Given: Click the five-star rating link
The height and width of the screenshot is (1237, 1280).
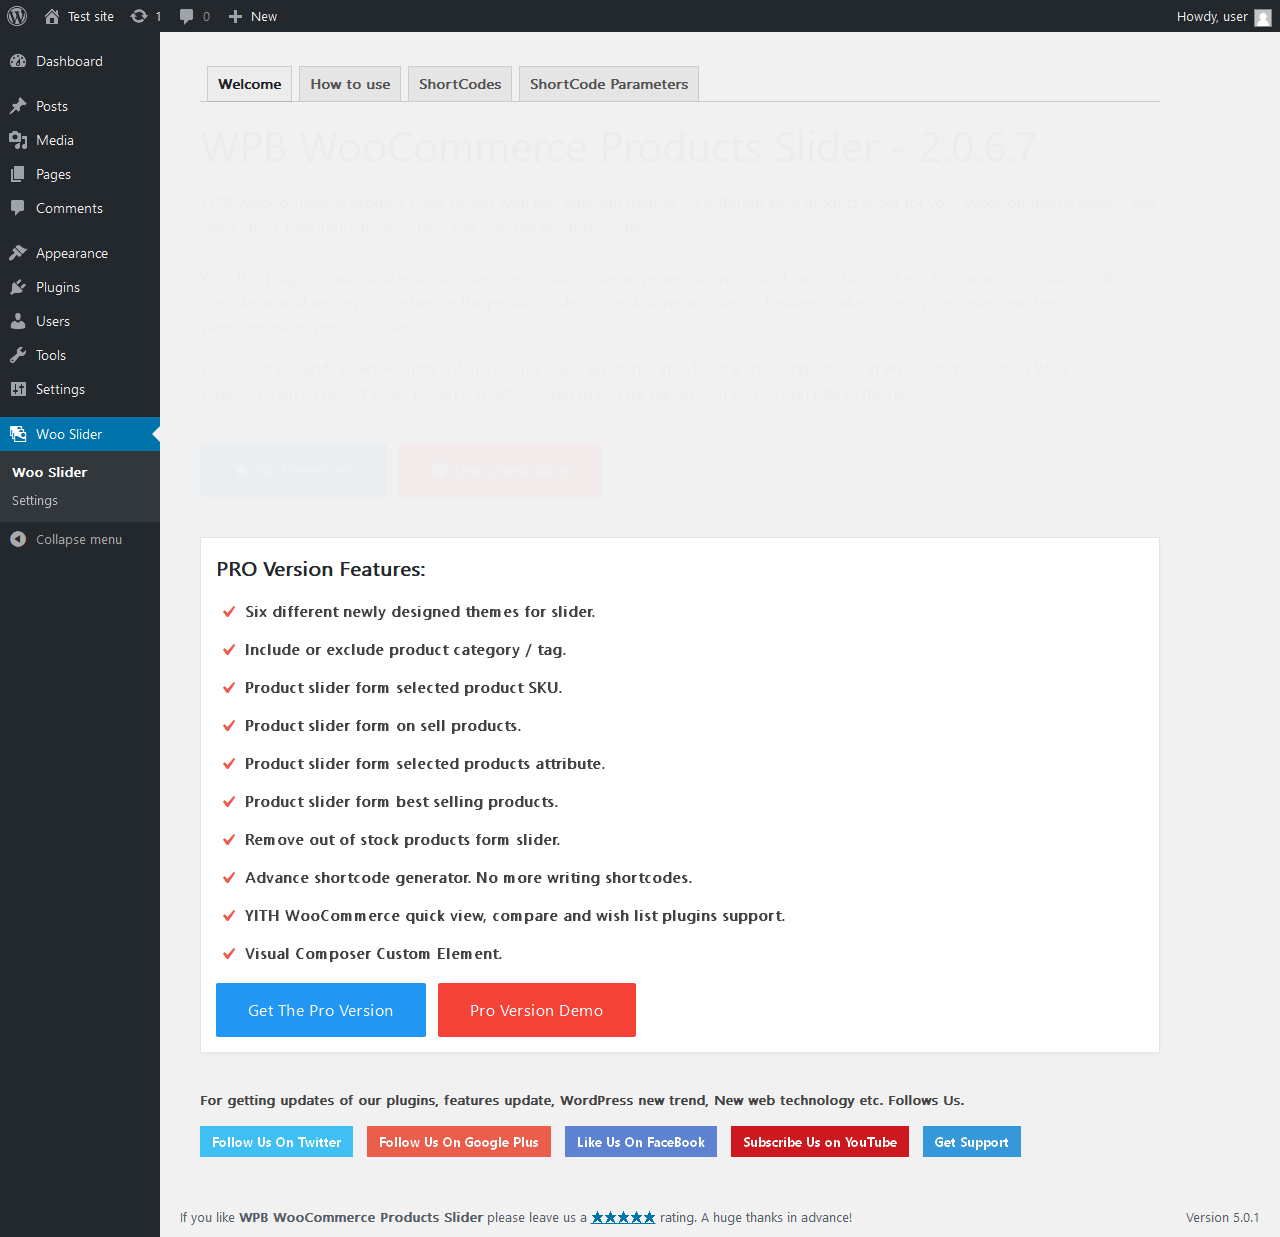Looking at the screenshot, I should pos(623,1217).
